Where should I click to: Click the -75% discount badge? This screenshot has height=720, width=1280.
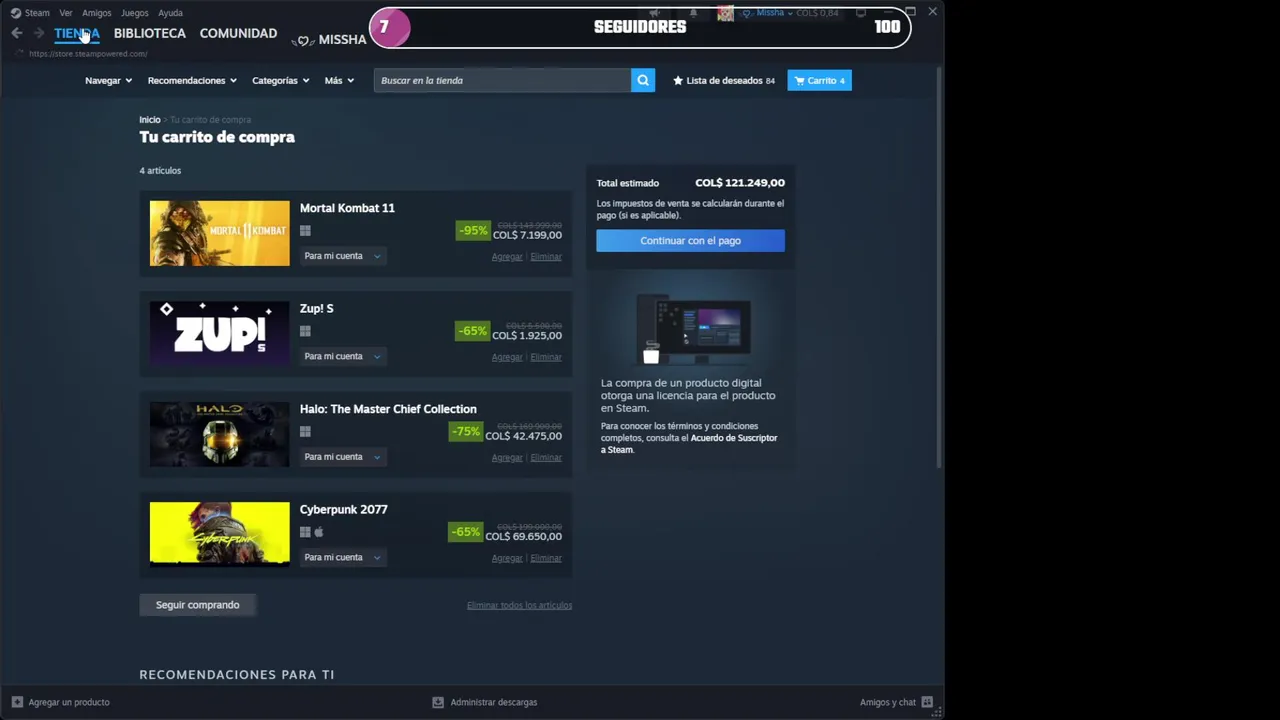tap(466, 431)
